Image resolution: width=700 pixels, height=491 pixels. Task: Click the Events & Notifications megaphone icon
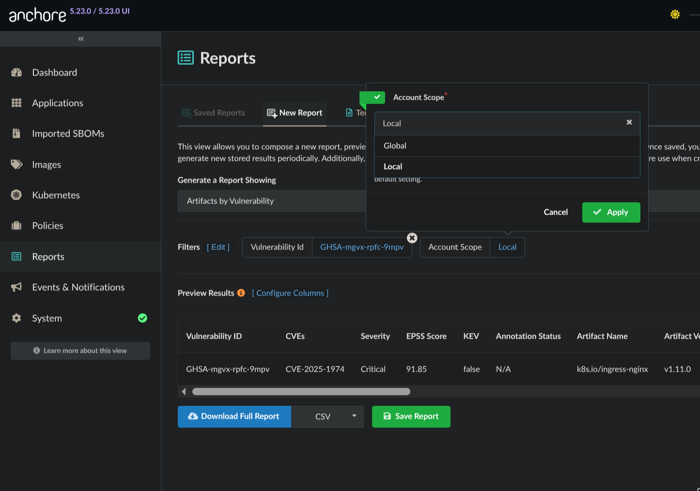pos(16,287)
